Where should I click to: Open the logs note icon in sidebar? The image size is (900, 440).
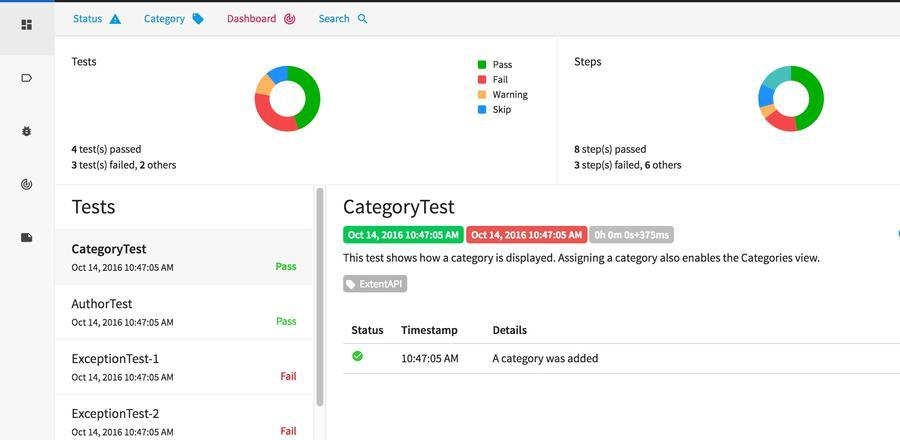[26, 237]
